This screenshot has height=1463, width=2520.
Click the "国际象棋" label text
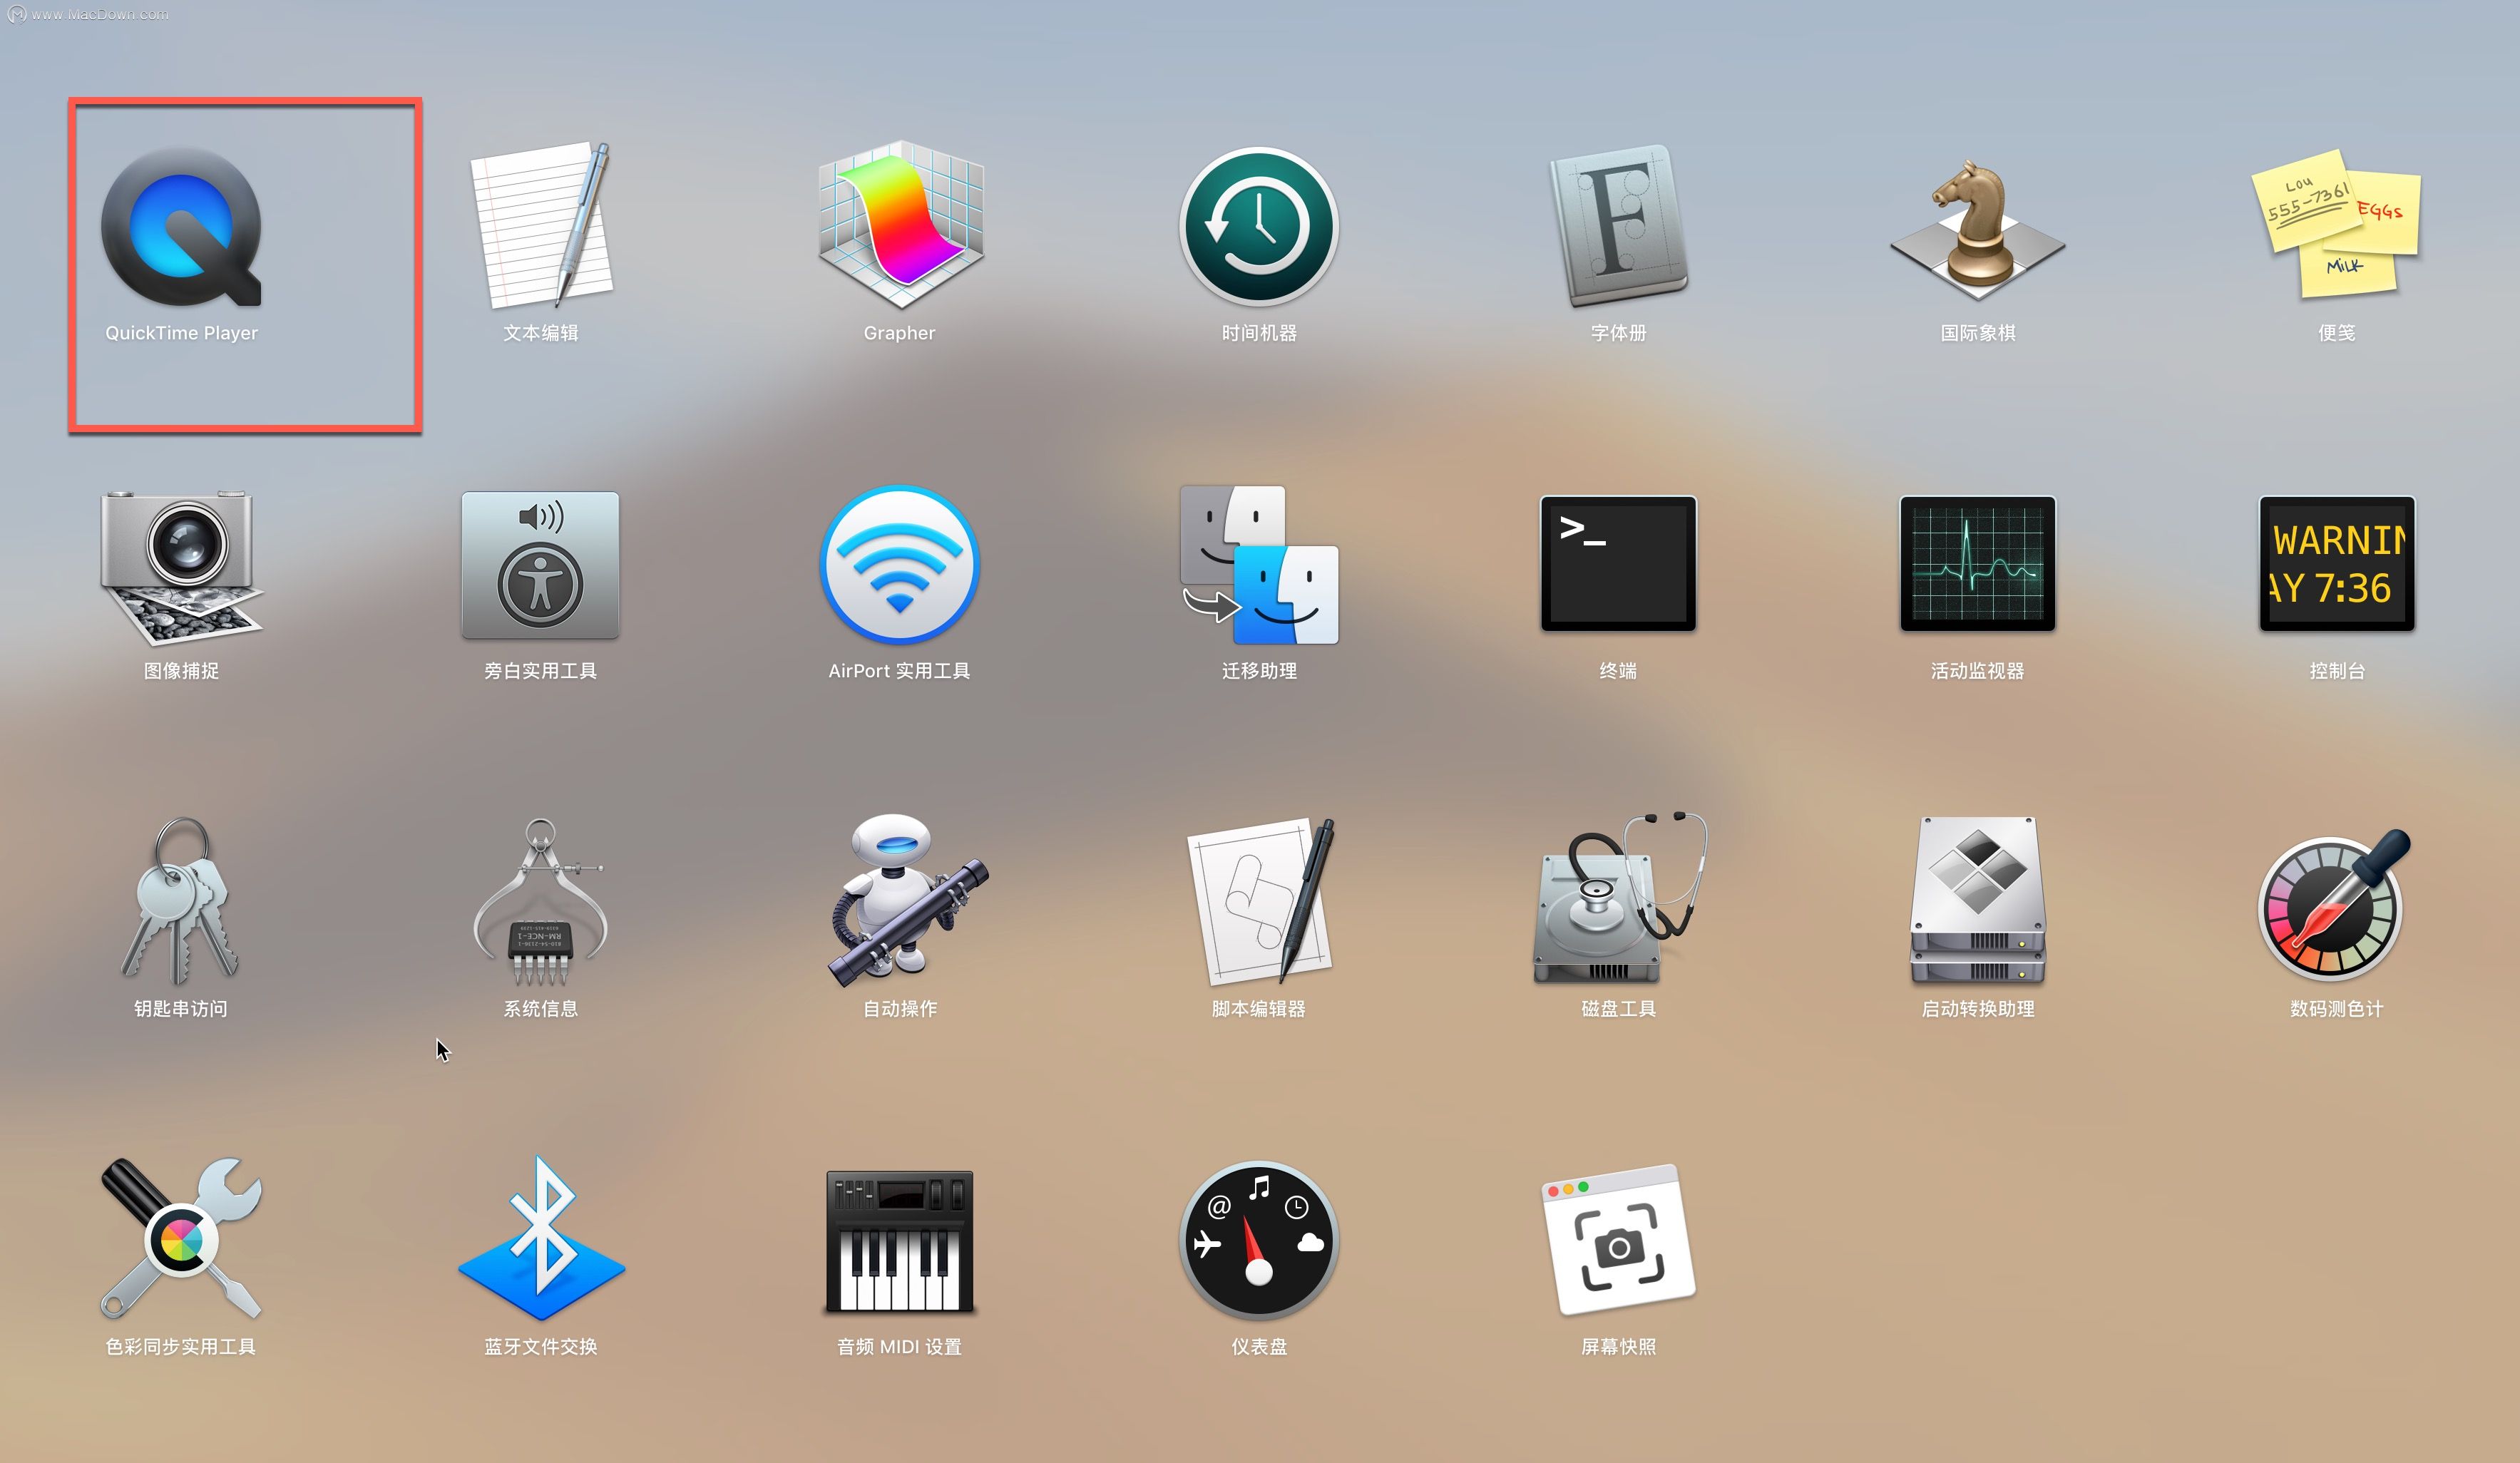(x=1977, y=333)
